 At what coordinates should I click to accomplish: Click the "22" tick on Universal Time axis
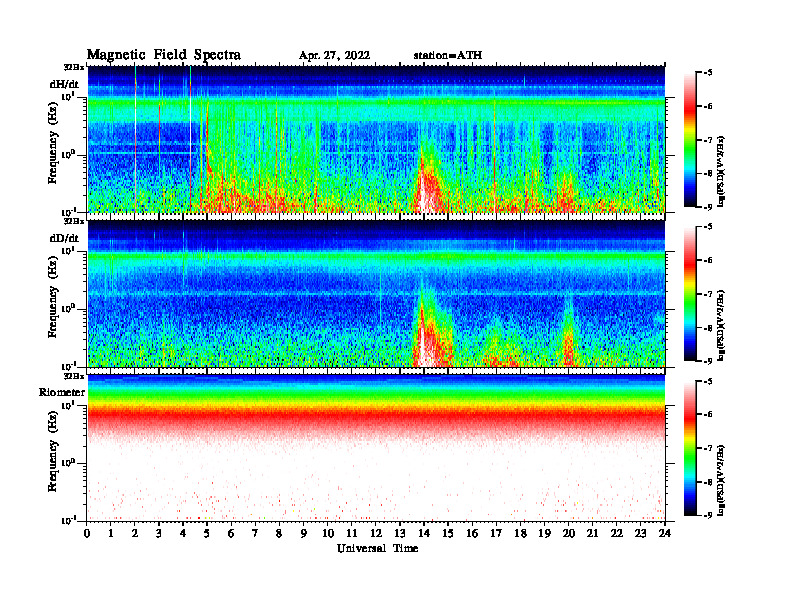click(x=617, y=533)
